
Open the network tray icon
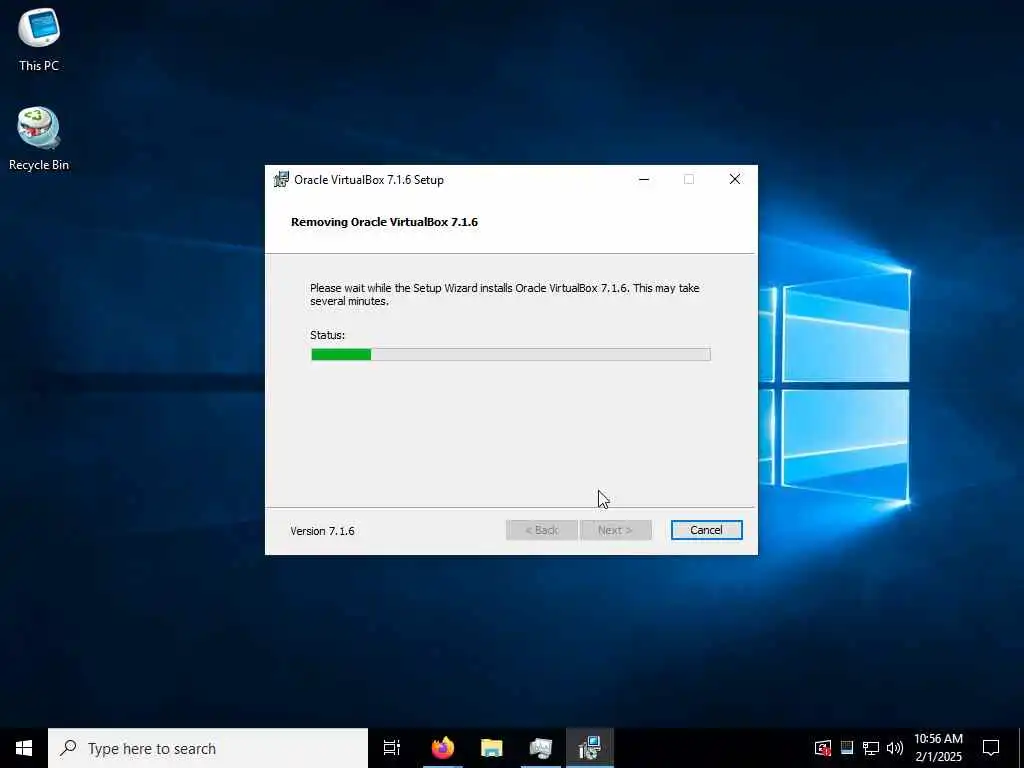click(871, 748)
